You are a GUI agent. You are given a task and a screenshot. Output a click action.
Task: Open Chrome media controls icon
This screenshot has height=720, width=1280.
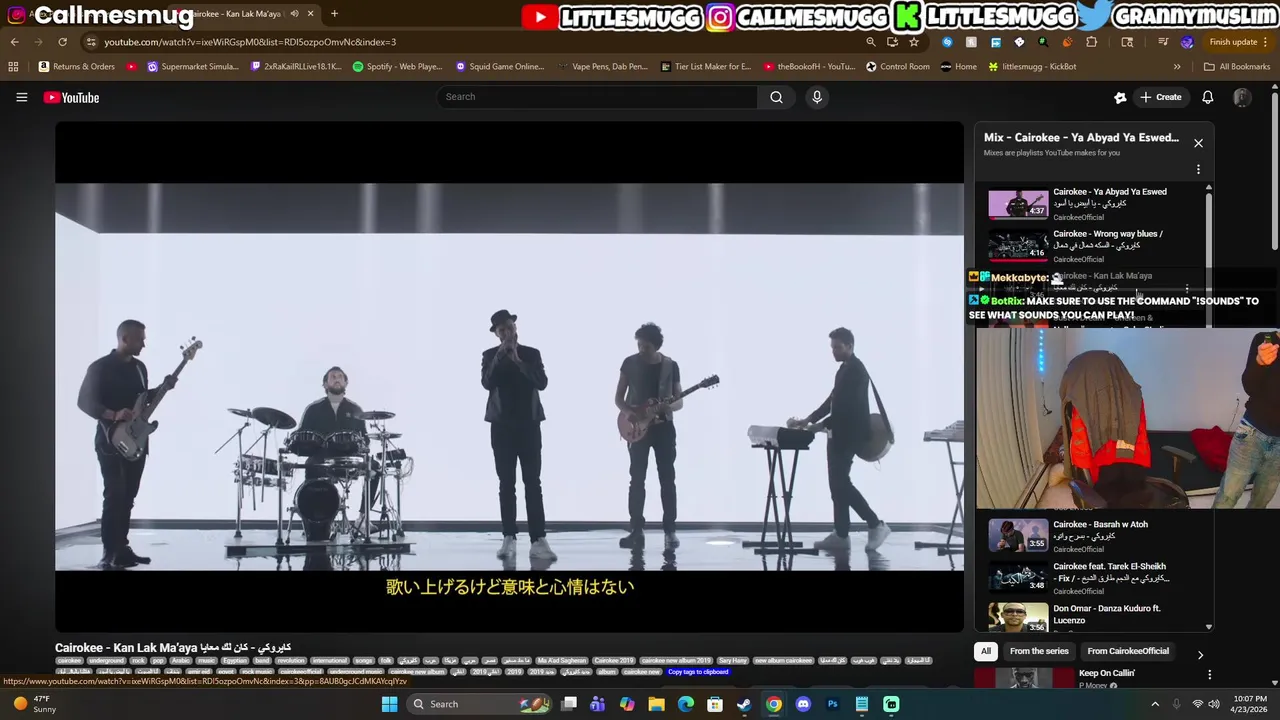pos(1163,42)
